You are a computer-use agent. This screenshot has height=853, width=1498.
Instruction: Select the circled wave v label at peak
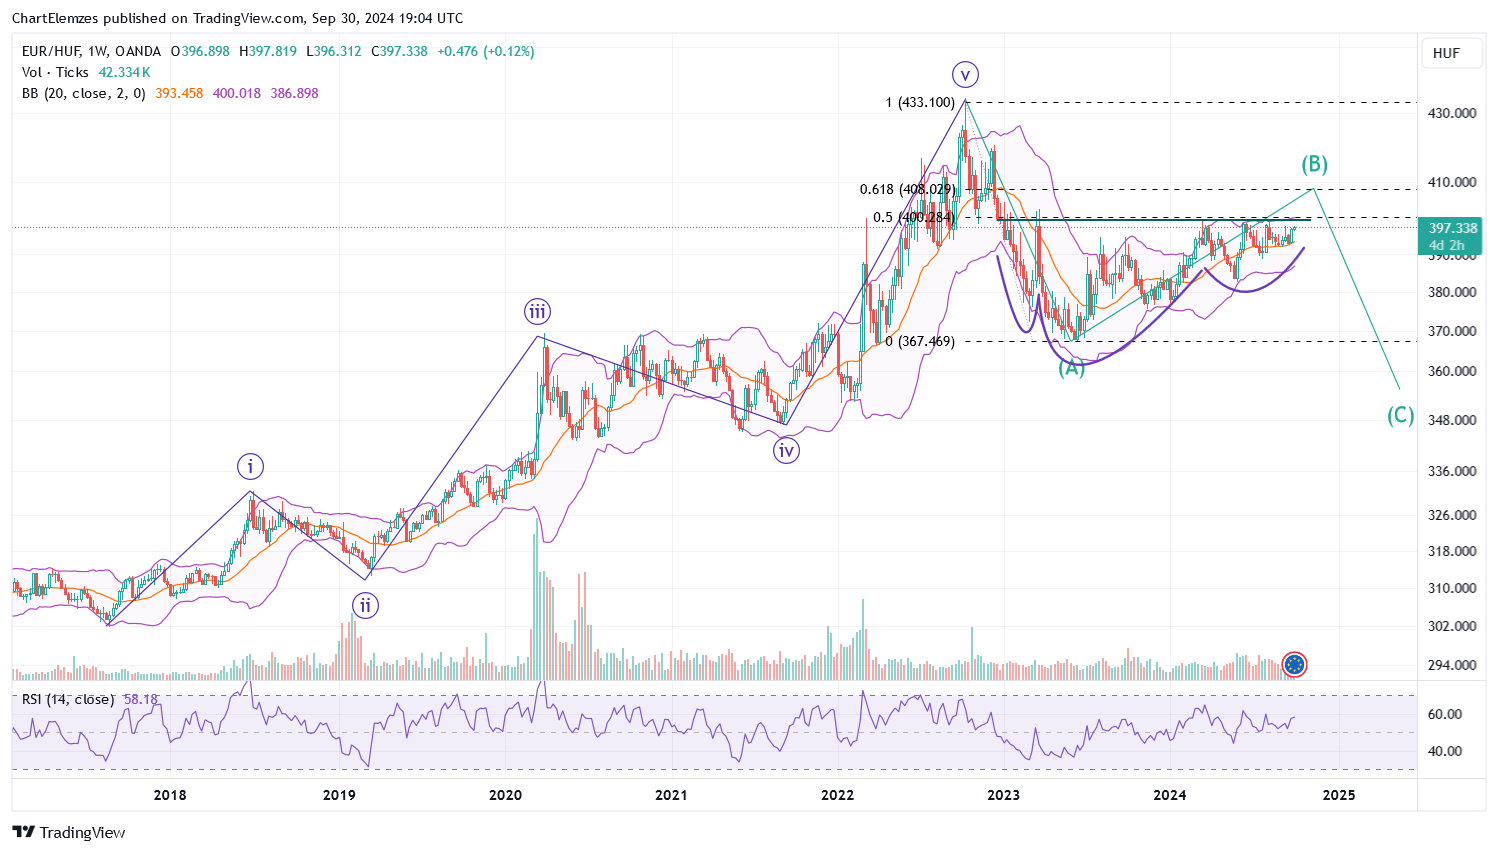(964, 74)
